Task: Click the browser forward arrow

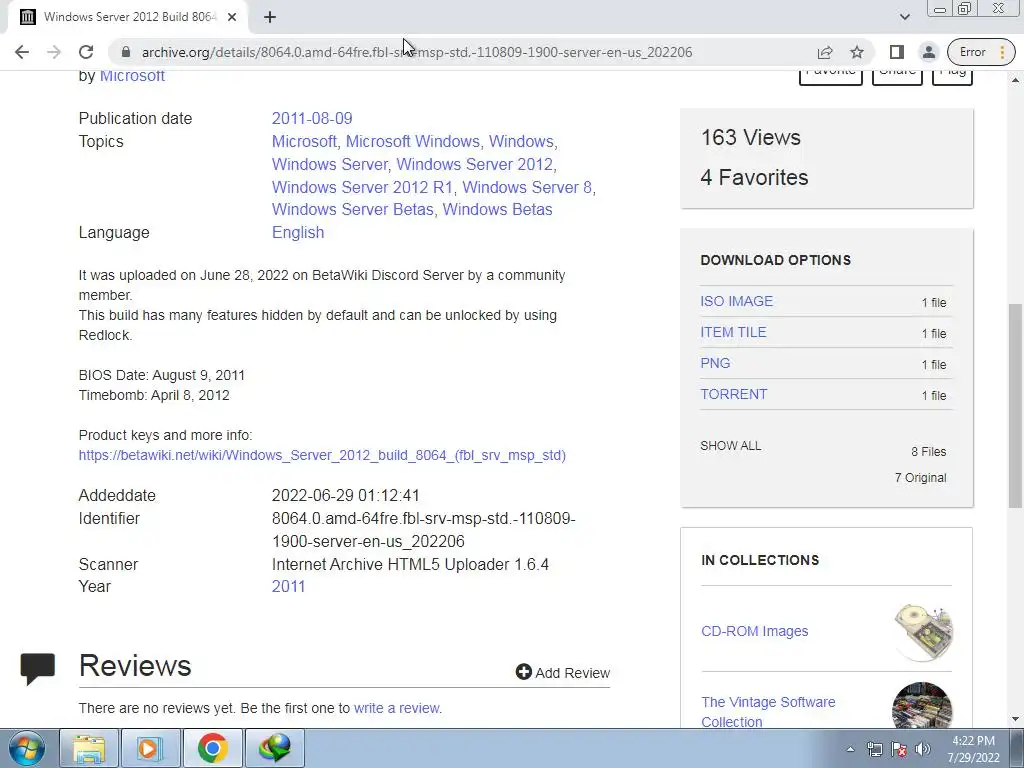Action: click(54, 52)
